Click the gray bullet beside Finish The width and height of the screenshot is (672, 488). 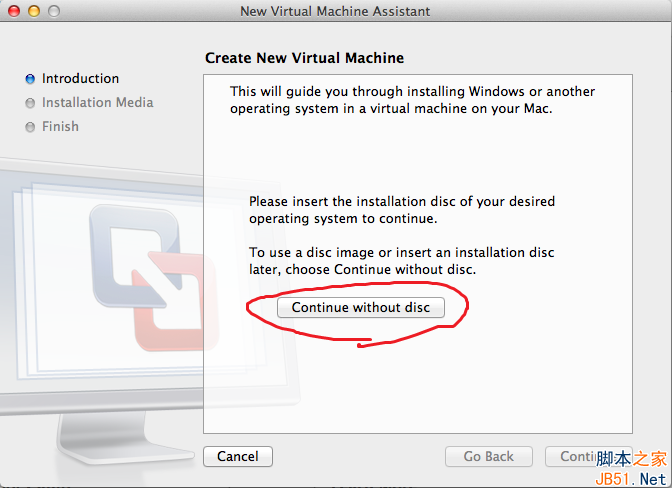click(30, 127)
